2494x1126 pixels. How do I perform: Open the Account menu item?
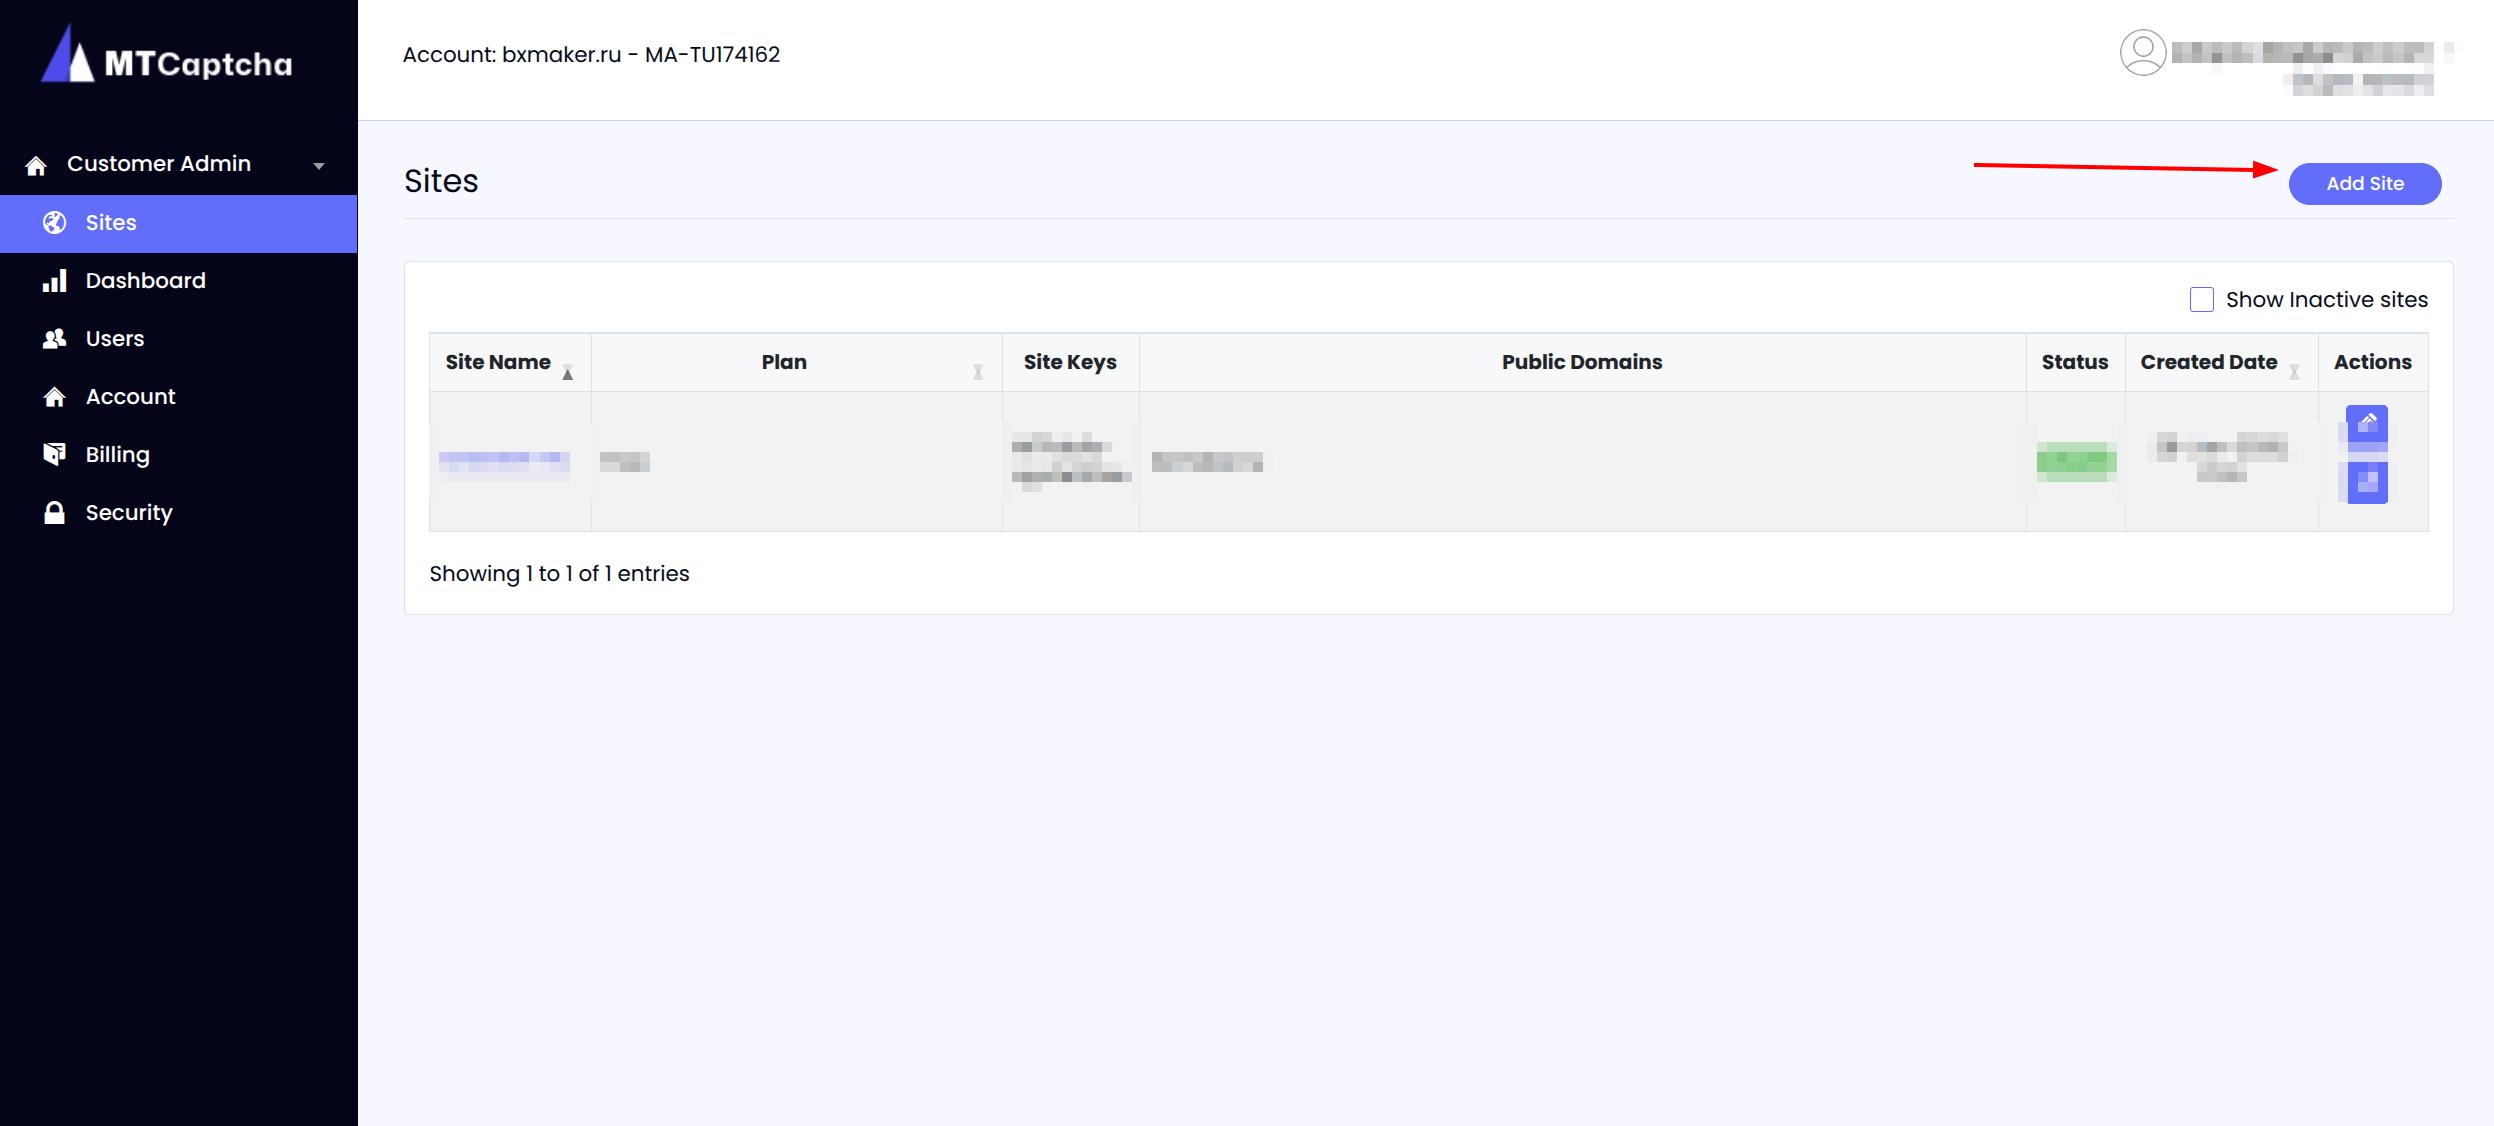click(x=130, y=397)
